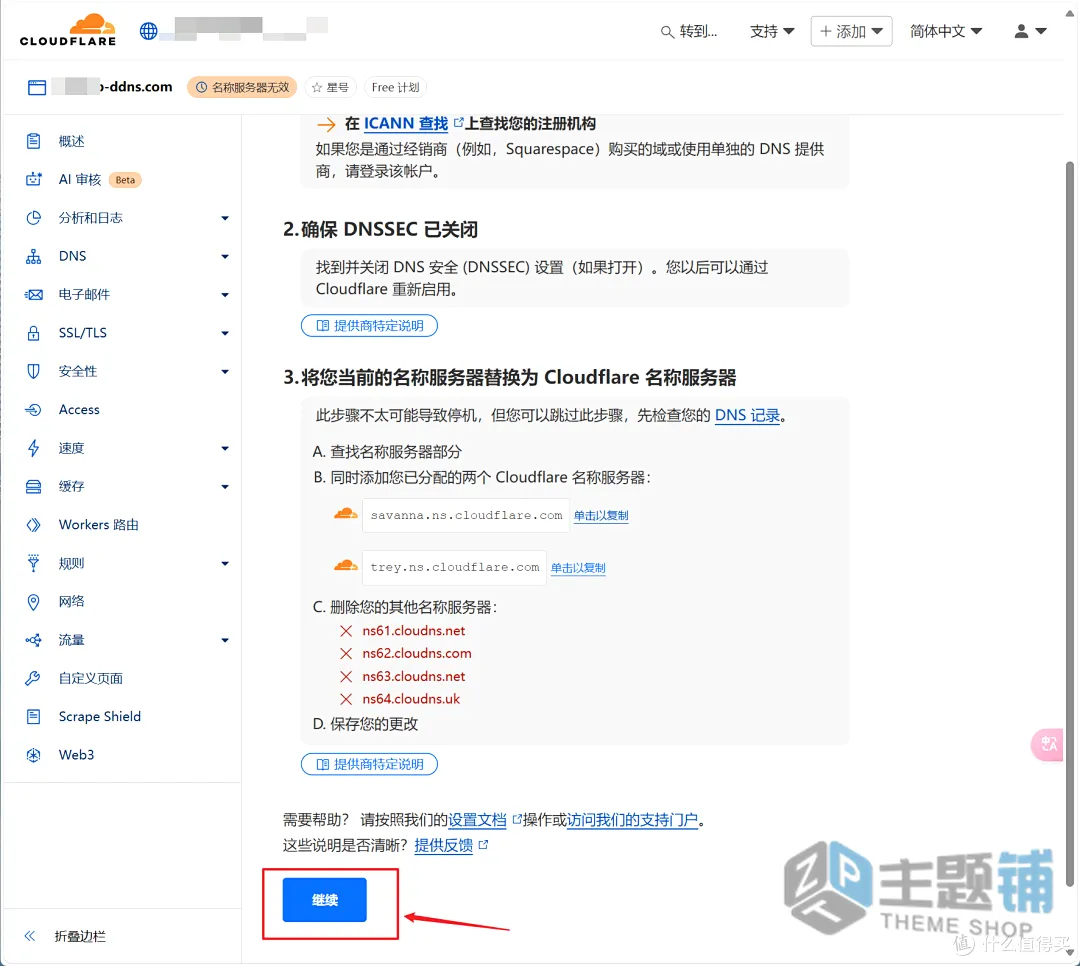This screenshot has width=1080, height=966.
Task: Click the 自定义页面 wrench icon
Action: coord(33,678)
